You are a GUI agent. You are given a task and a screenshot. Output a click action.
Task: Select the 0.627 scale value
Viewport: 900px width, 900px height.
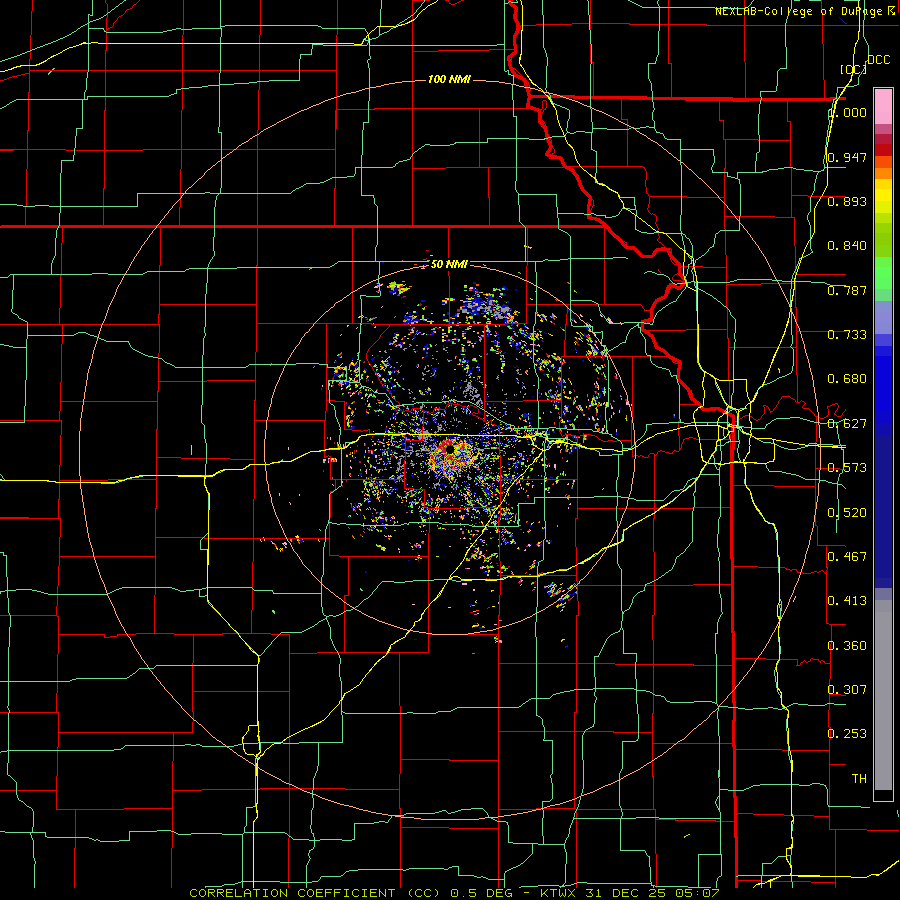tap(847, 424)
